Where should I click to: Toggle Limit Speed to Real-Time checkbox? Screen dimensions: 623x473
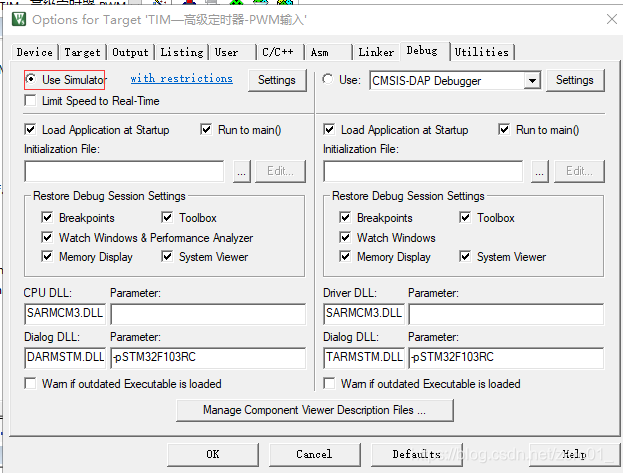click(x=30, y=101)
